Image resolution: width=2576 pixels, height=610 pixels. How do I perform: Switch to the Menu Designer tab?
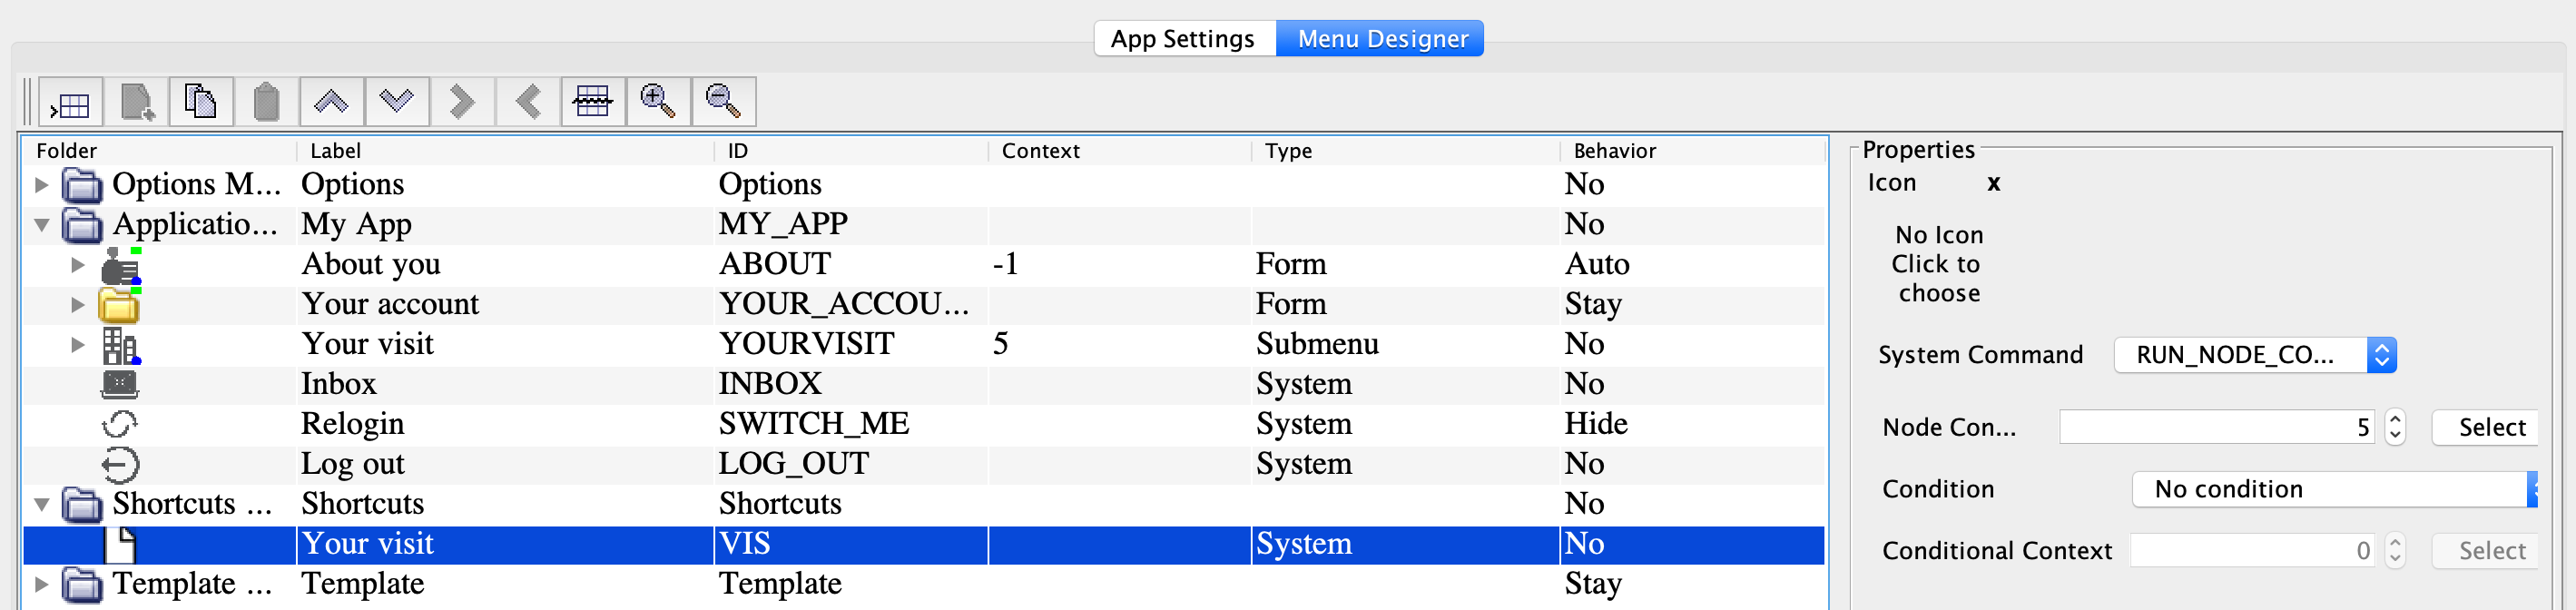pyautogui.click(x=1382, y=39)
